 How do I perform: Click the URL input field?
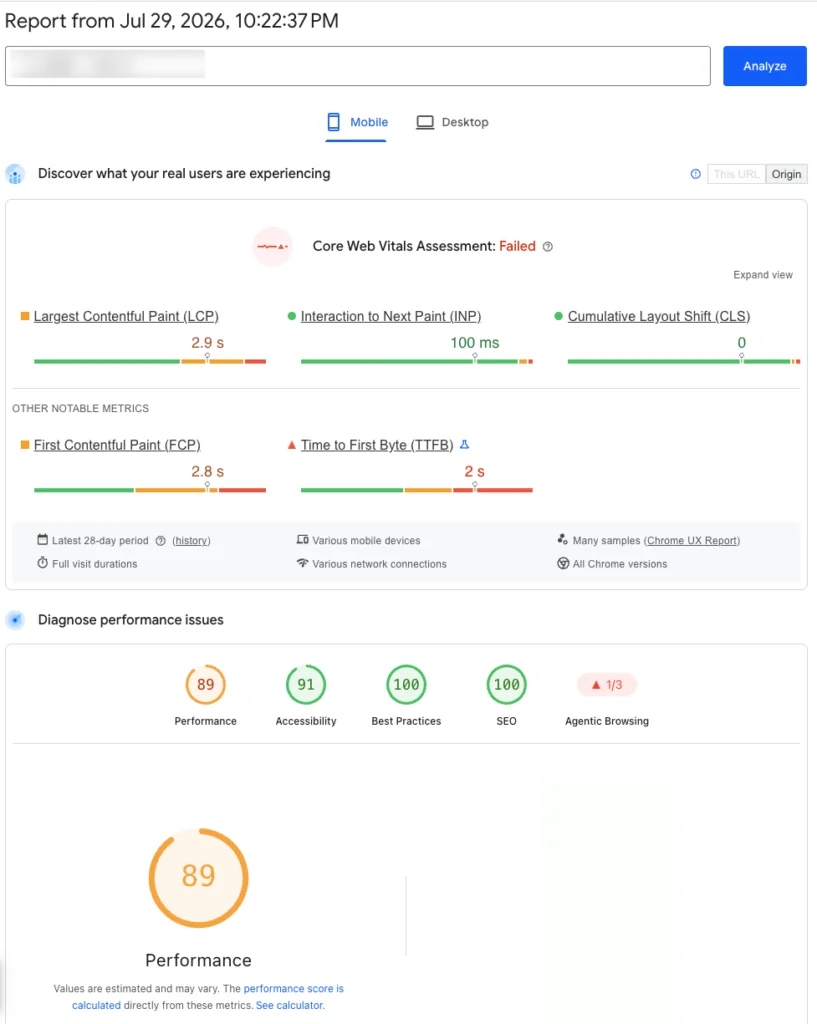click(358, 66)
